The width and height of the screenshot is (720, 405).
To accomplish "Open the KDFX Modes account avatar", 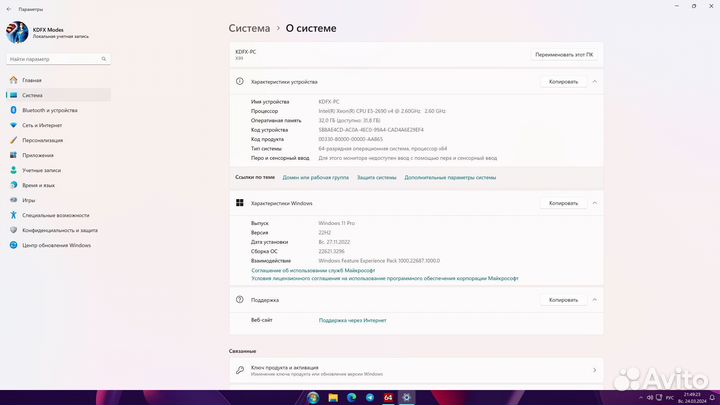I will tap(17, 32).
